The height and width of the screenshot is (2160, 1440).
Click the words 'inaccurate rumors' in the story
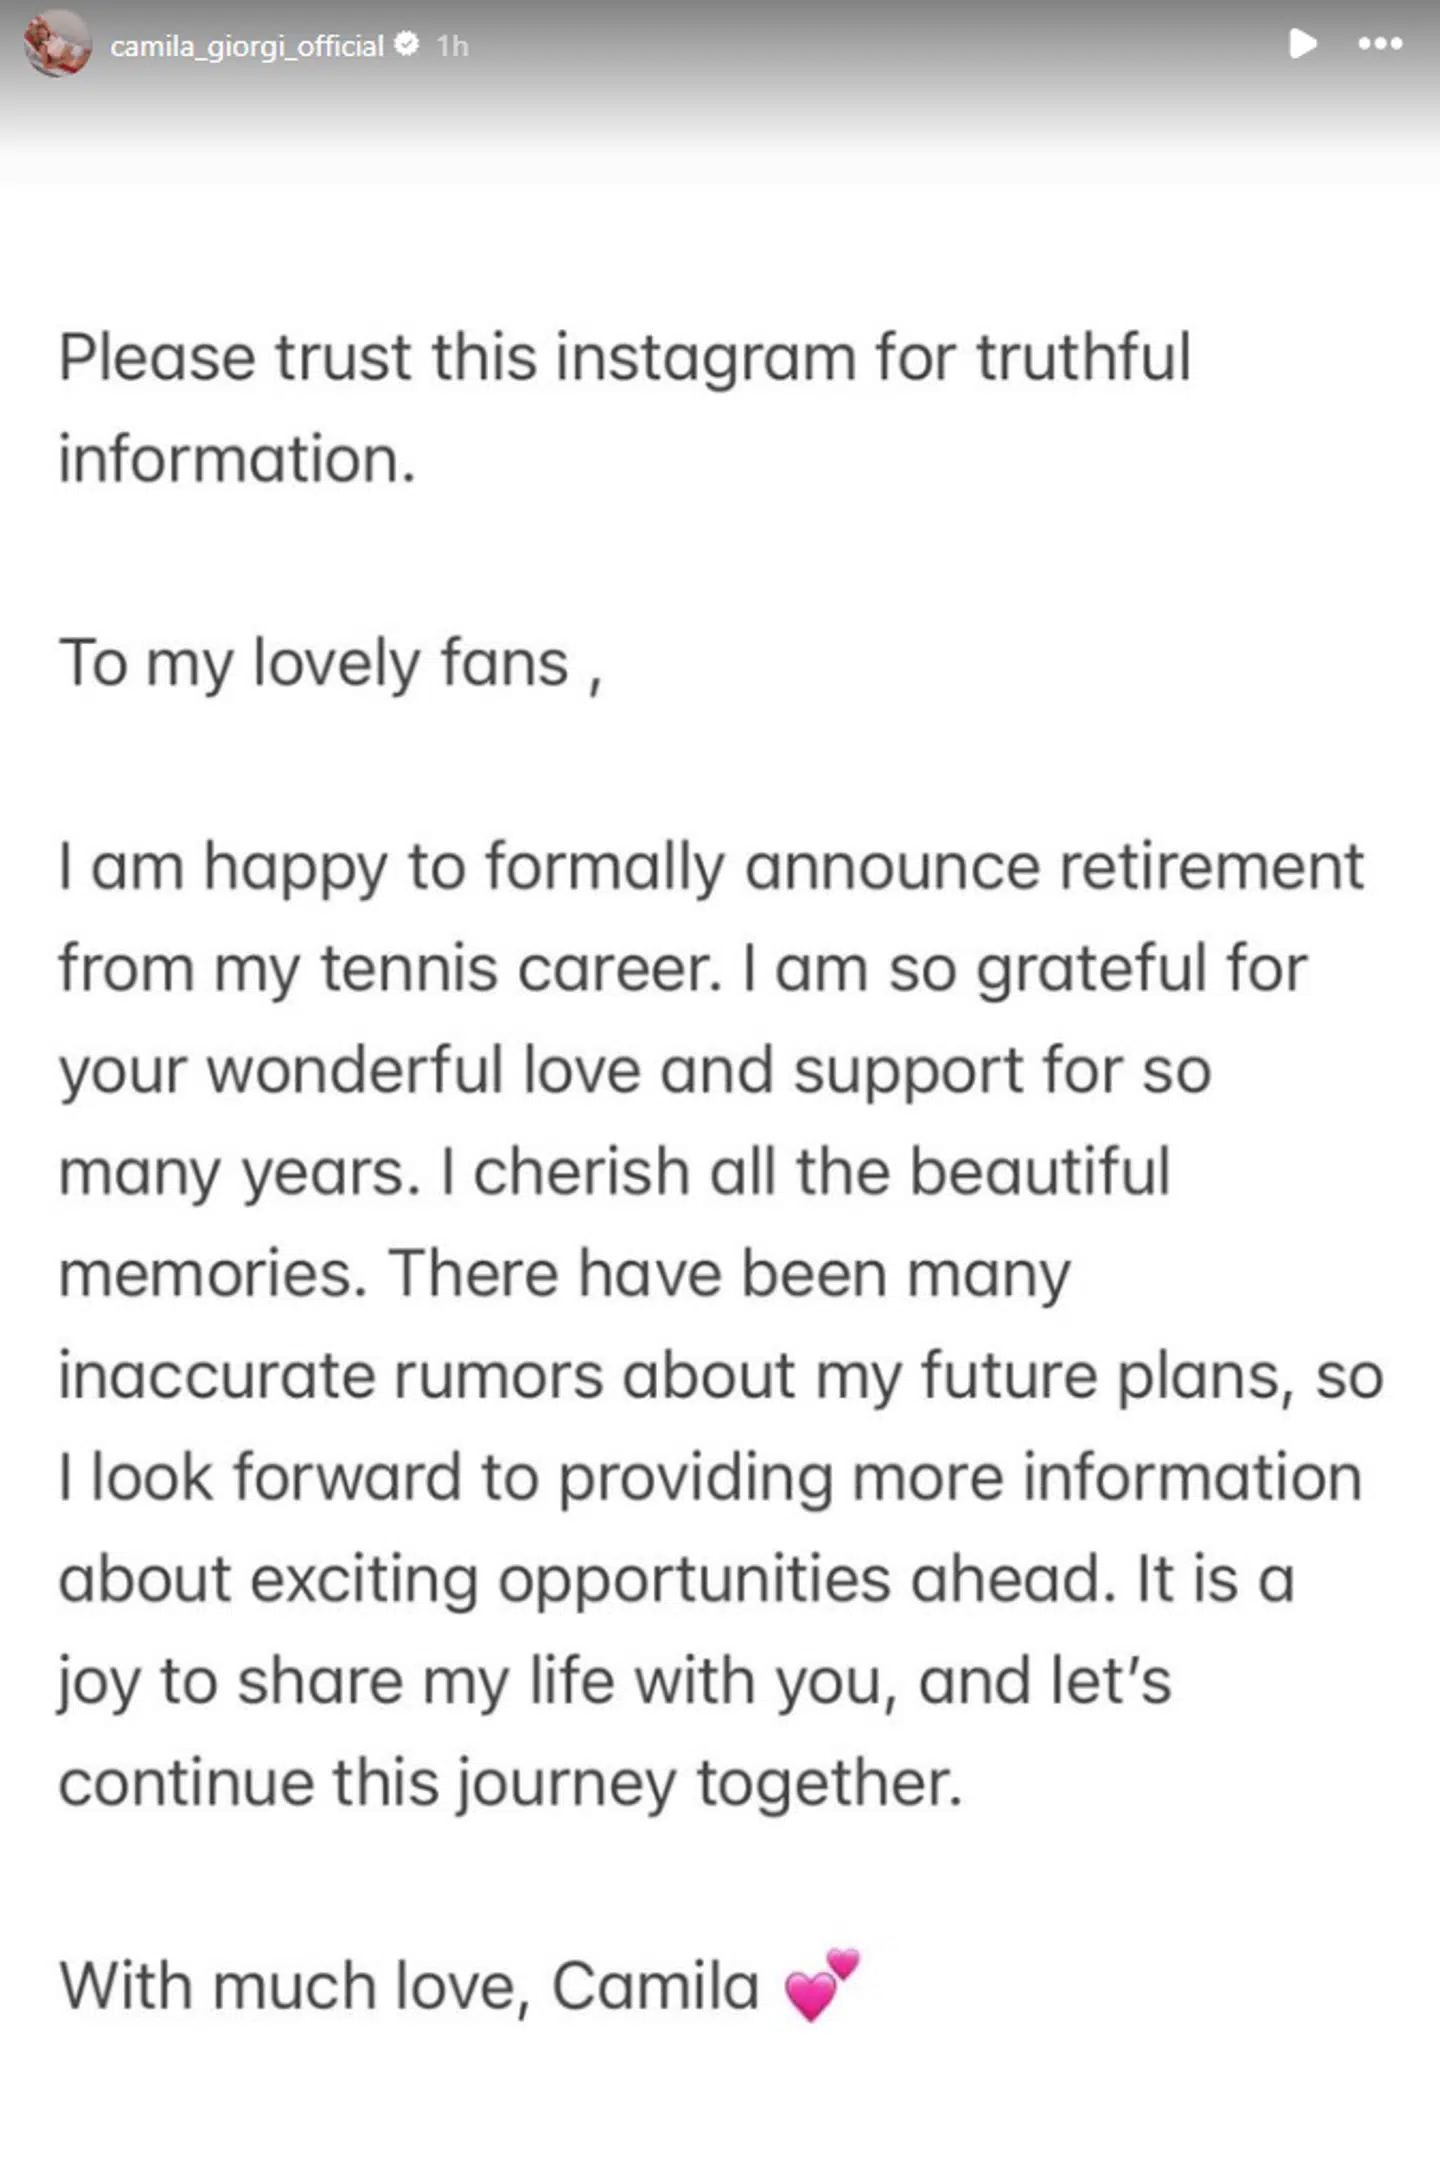point(330,1375)
